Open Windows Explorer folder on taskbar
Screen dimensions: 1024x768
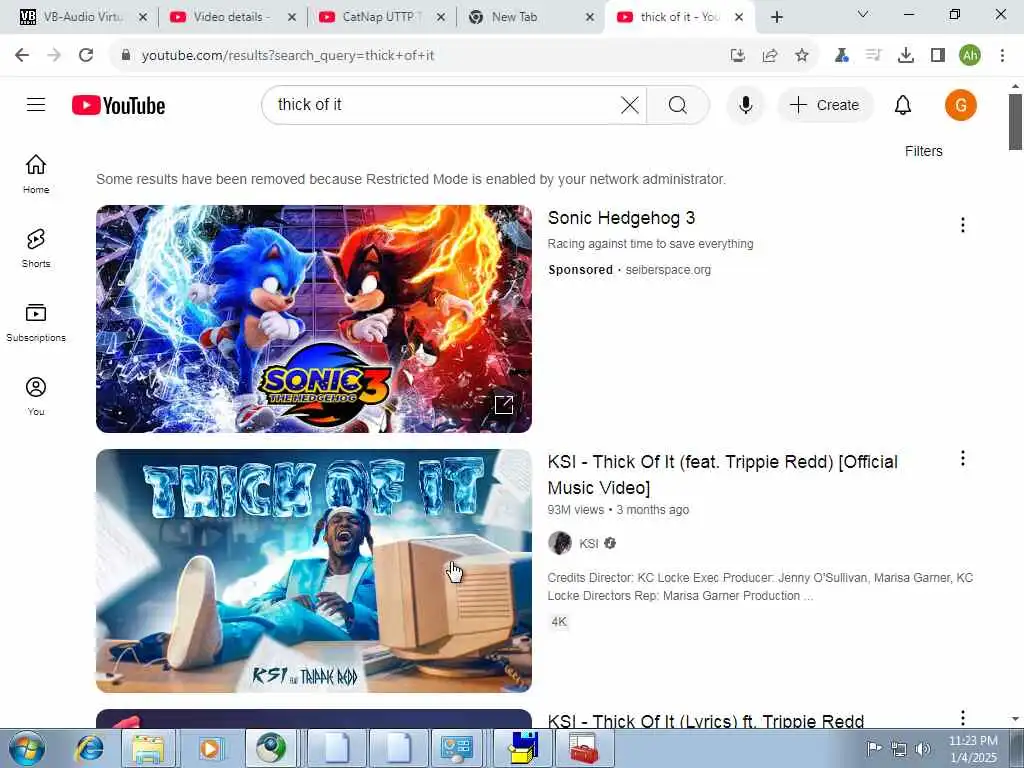coord(149,748)
